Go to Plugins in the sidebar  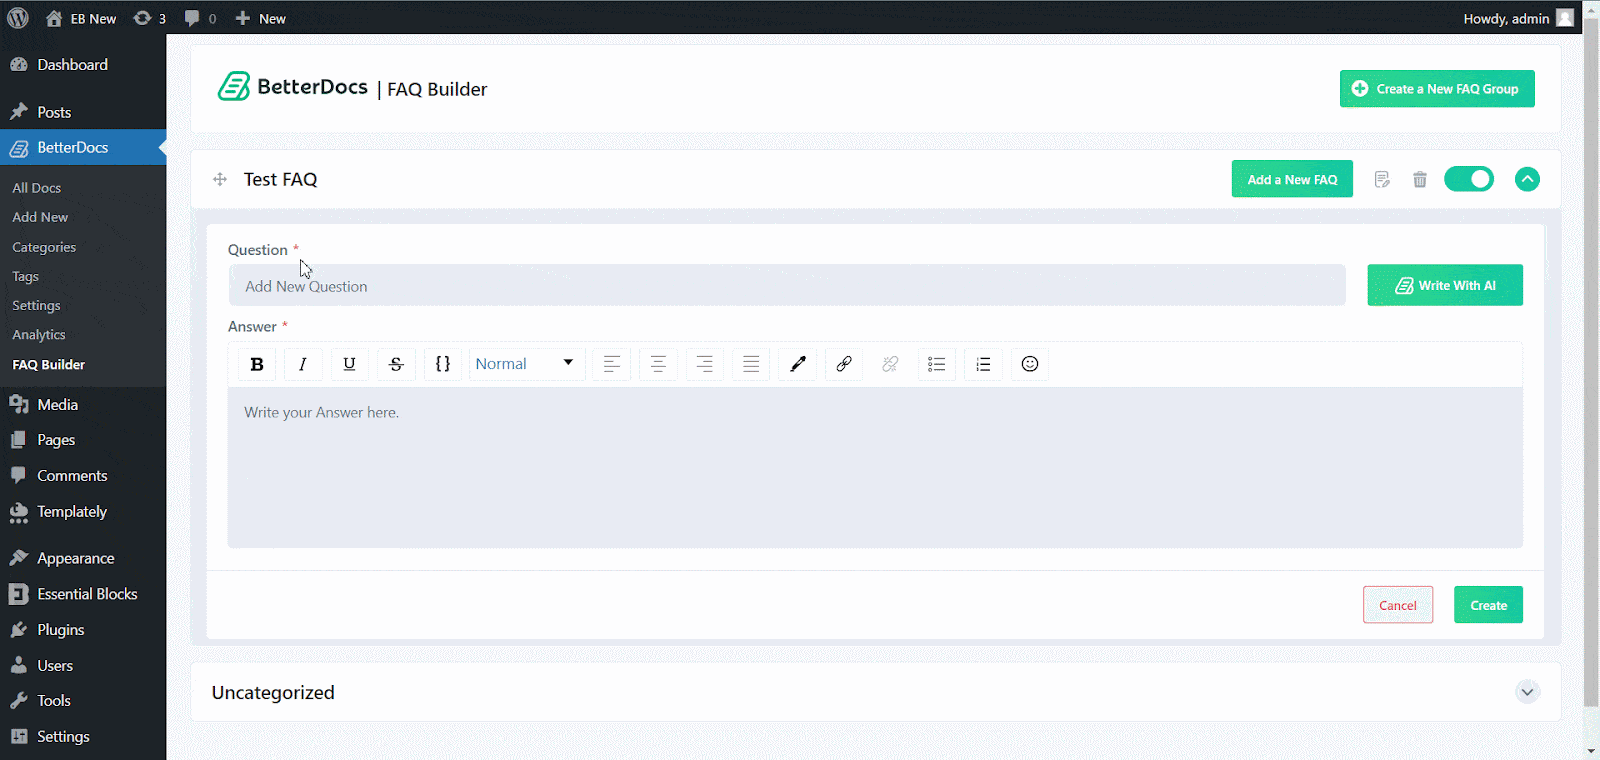(x=60, y=630)
